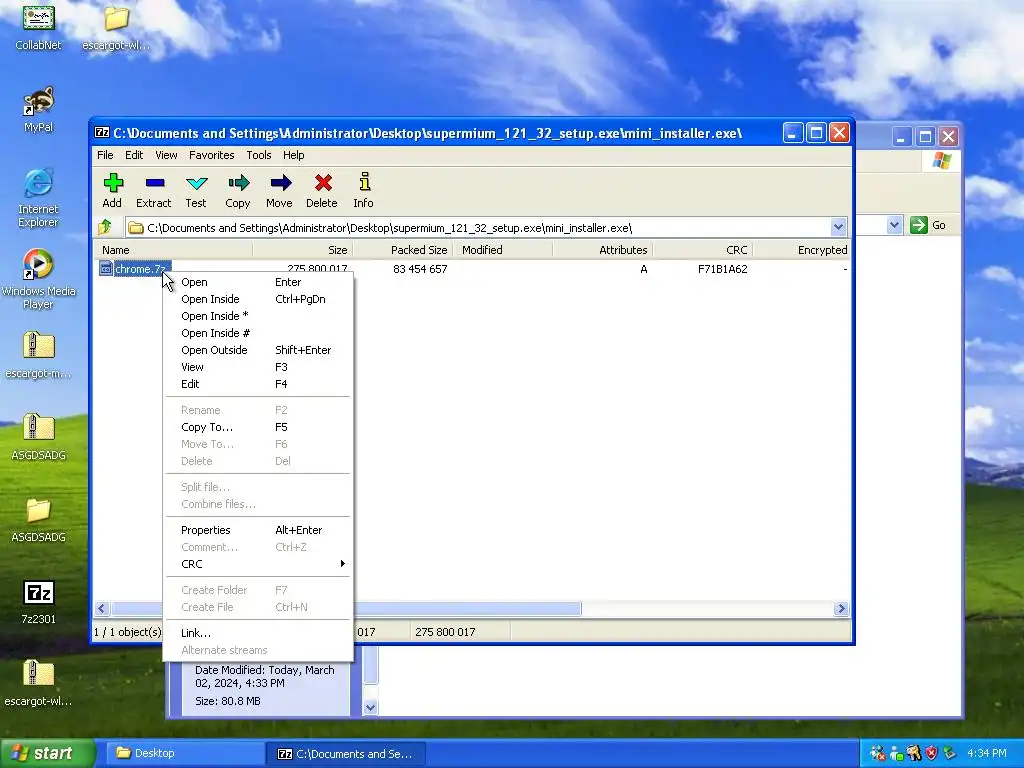The width and height of the screenshot is (1024, 768).
Task: Click the first system tray network icon
Action: 878,753
